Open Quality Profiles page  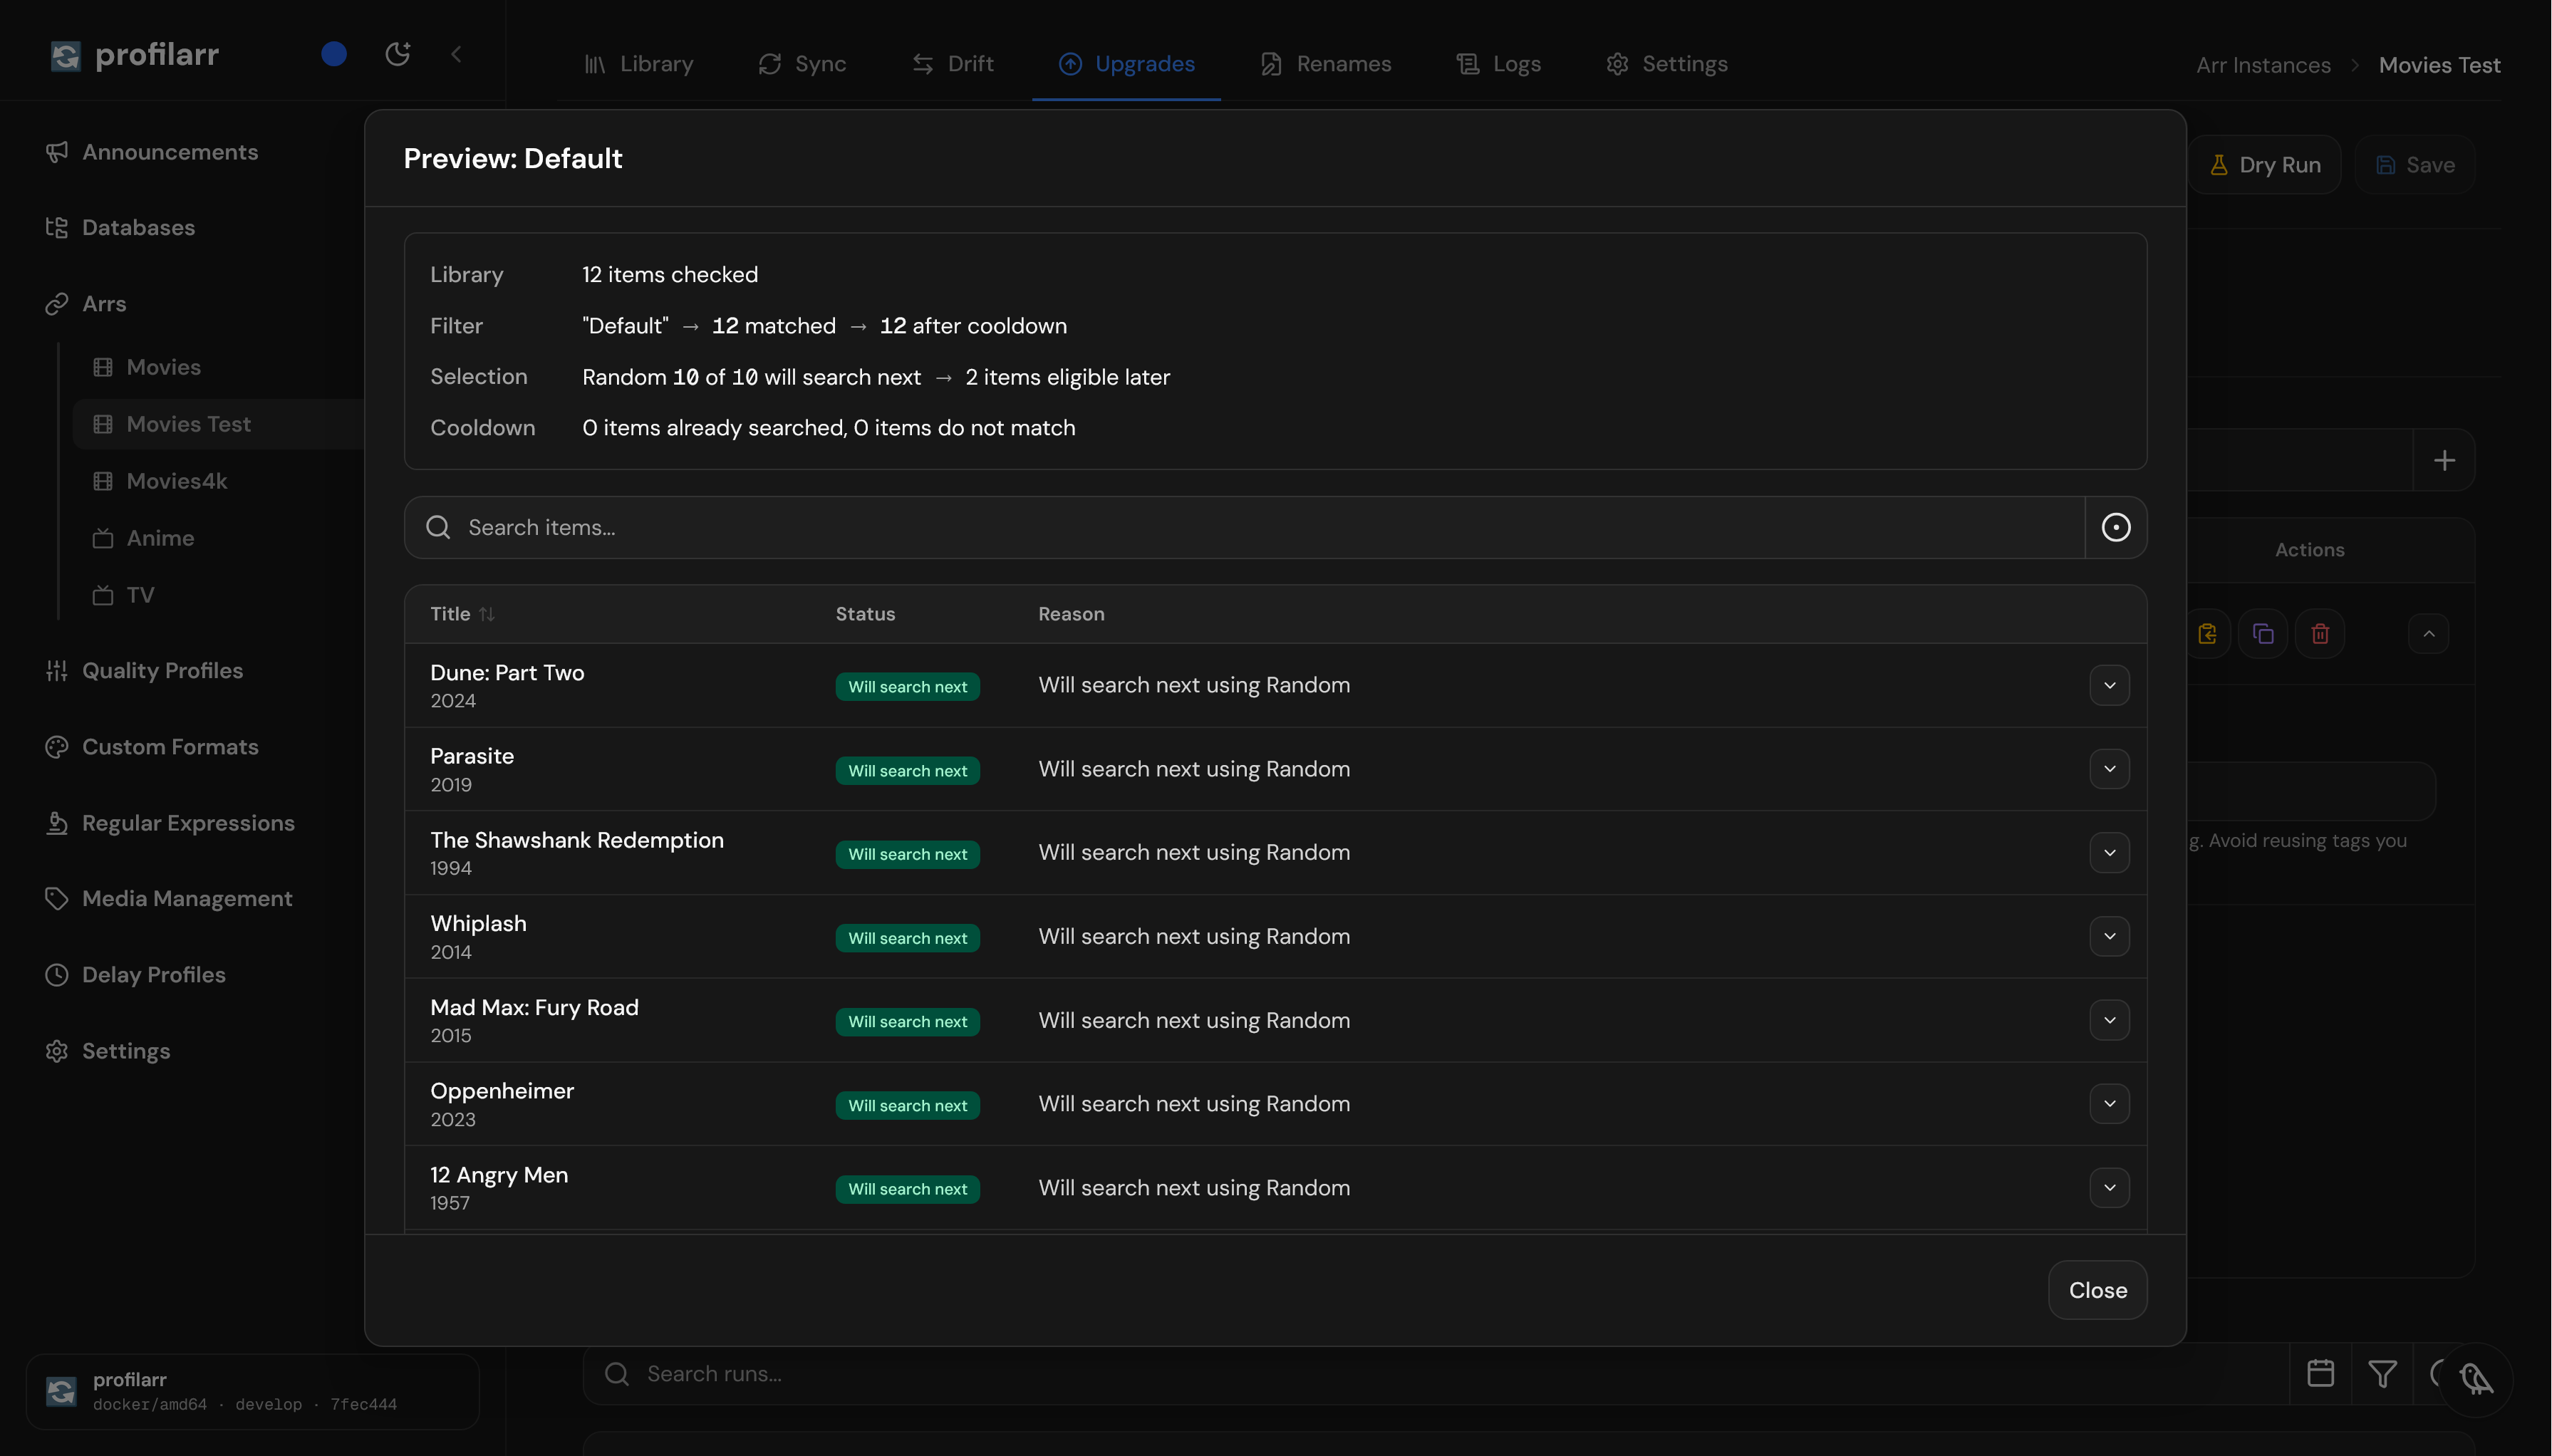tap(144, 671)
